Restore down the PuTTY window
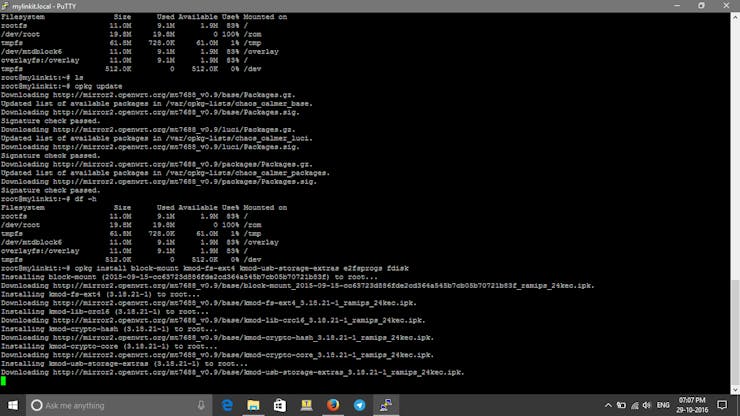The image size is (740, 416). tap(701, 6)
